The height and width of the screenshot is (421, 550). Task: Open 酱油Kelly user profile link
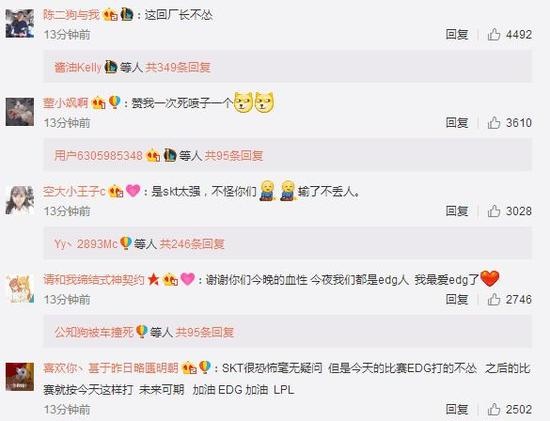[78, 67]
